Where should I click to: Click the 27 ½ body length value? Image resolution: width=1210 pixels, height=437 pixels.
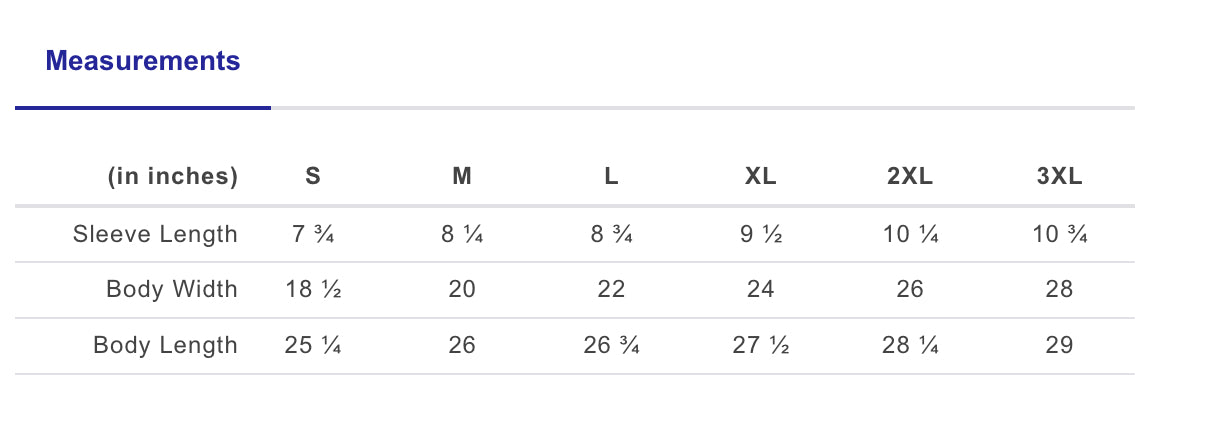click(x=760, y=346)
